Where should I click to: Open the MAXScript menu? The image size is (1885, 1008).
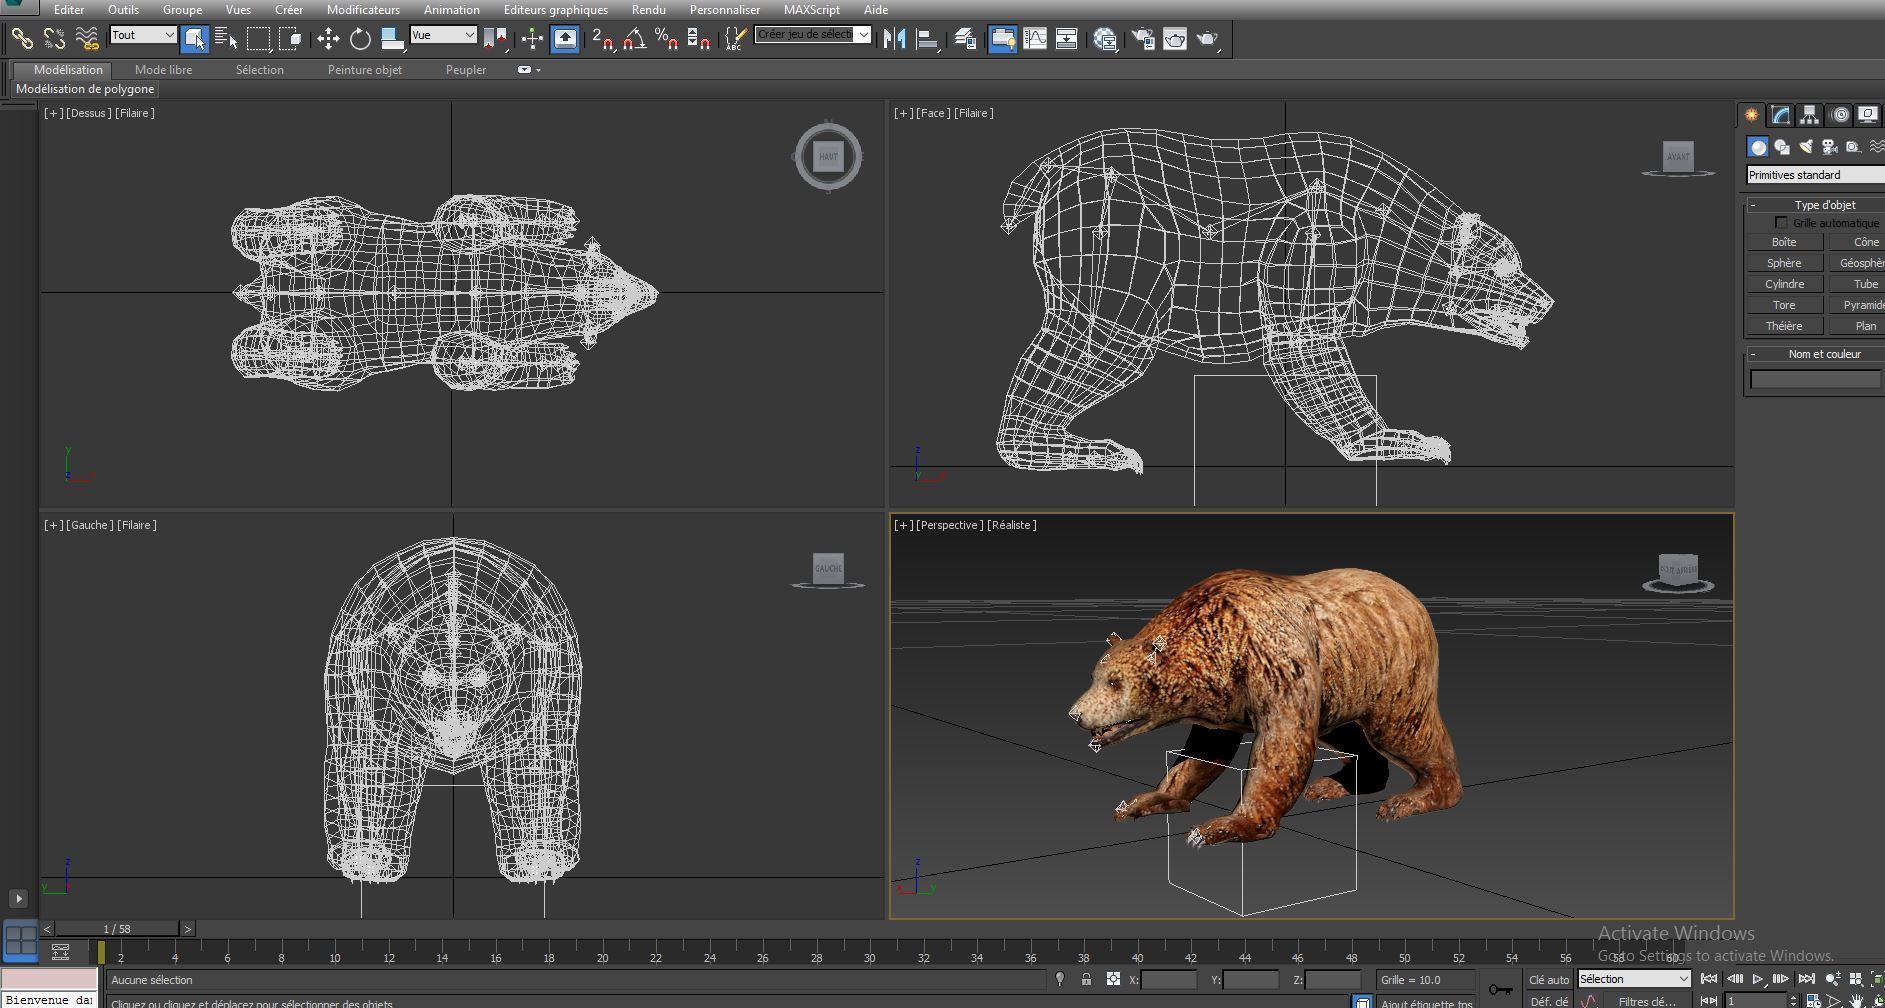[x=811, y=10]
